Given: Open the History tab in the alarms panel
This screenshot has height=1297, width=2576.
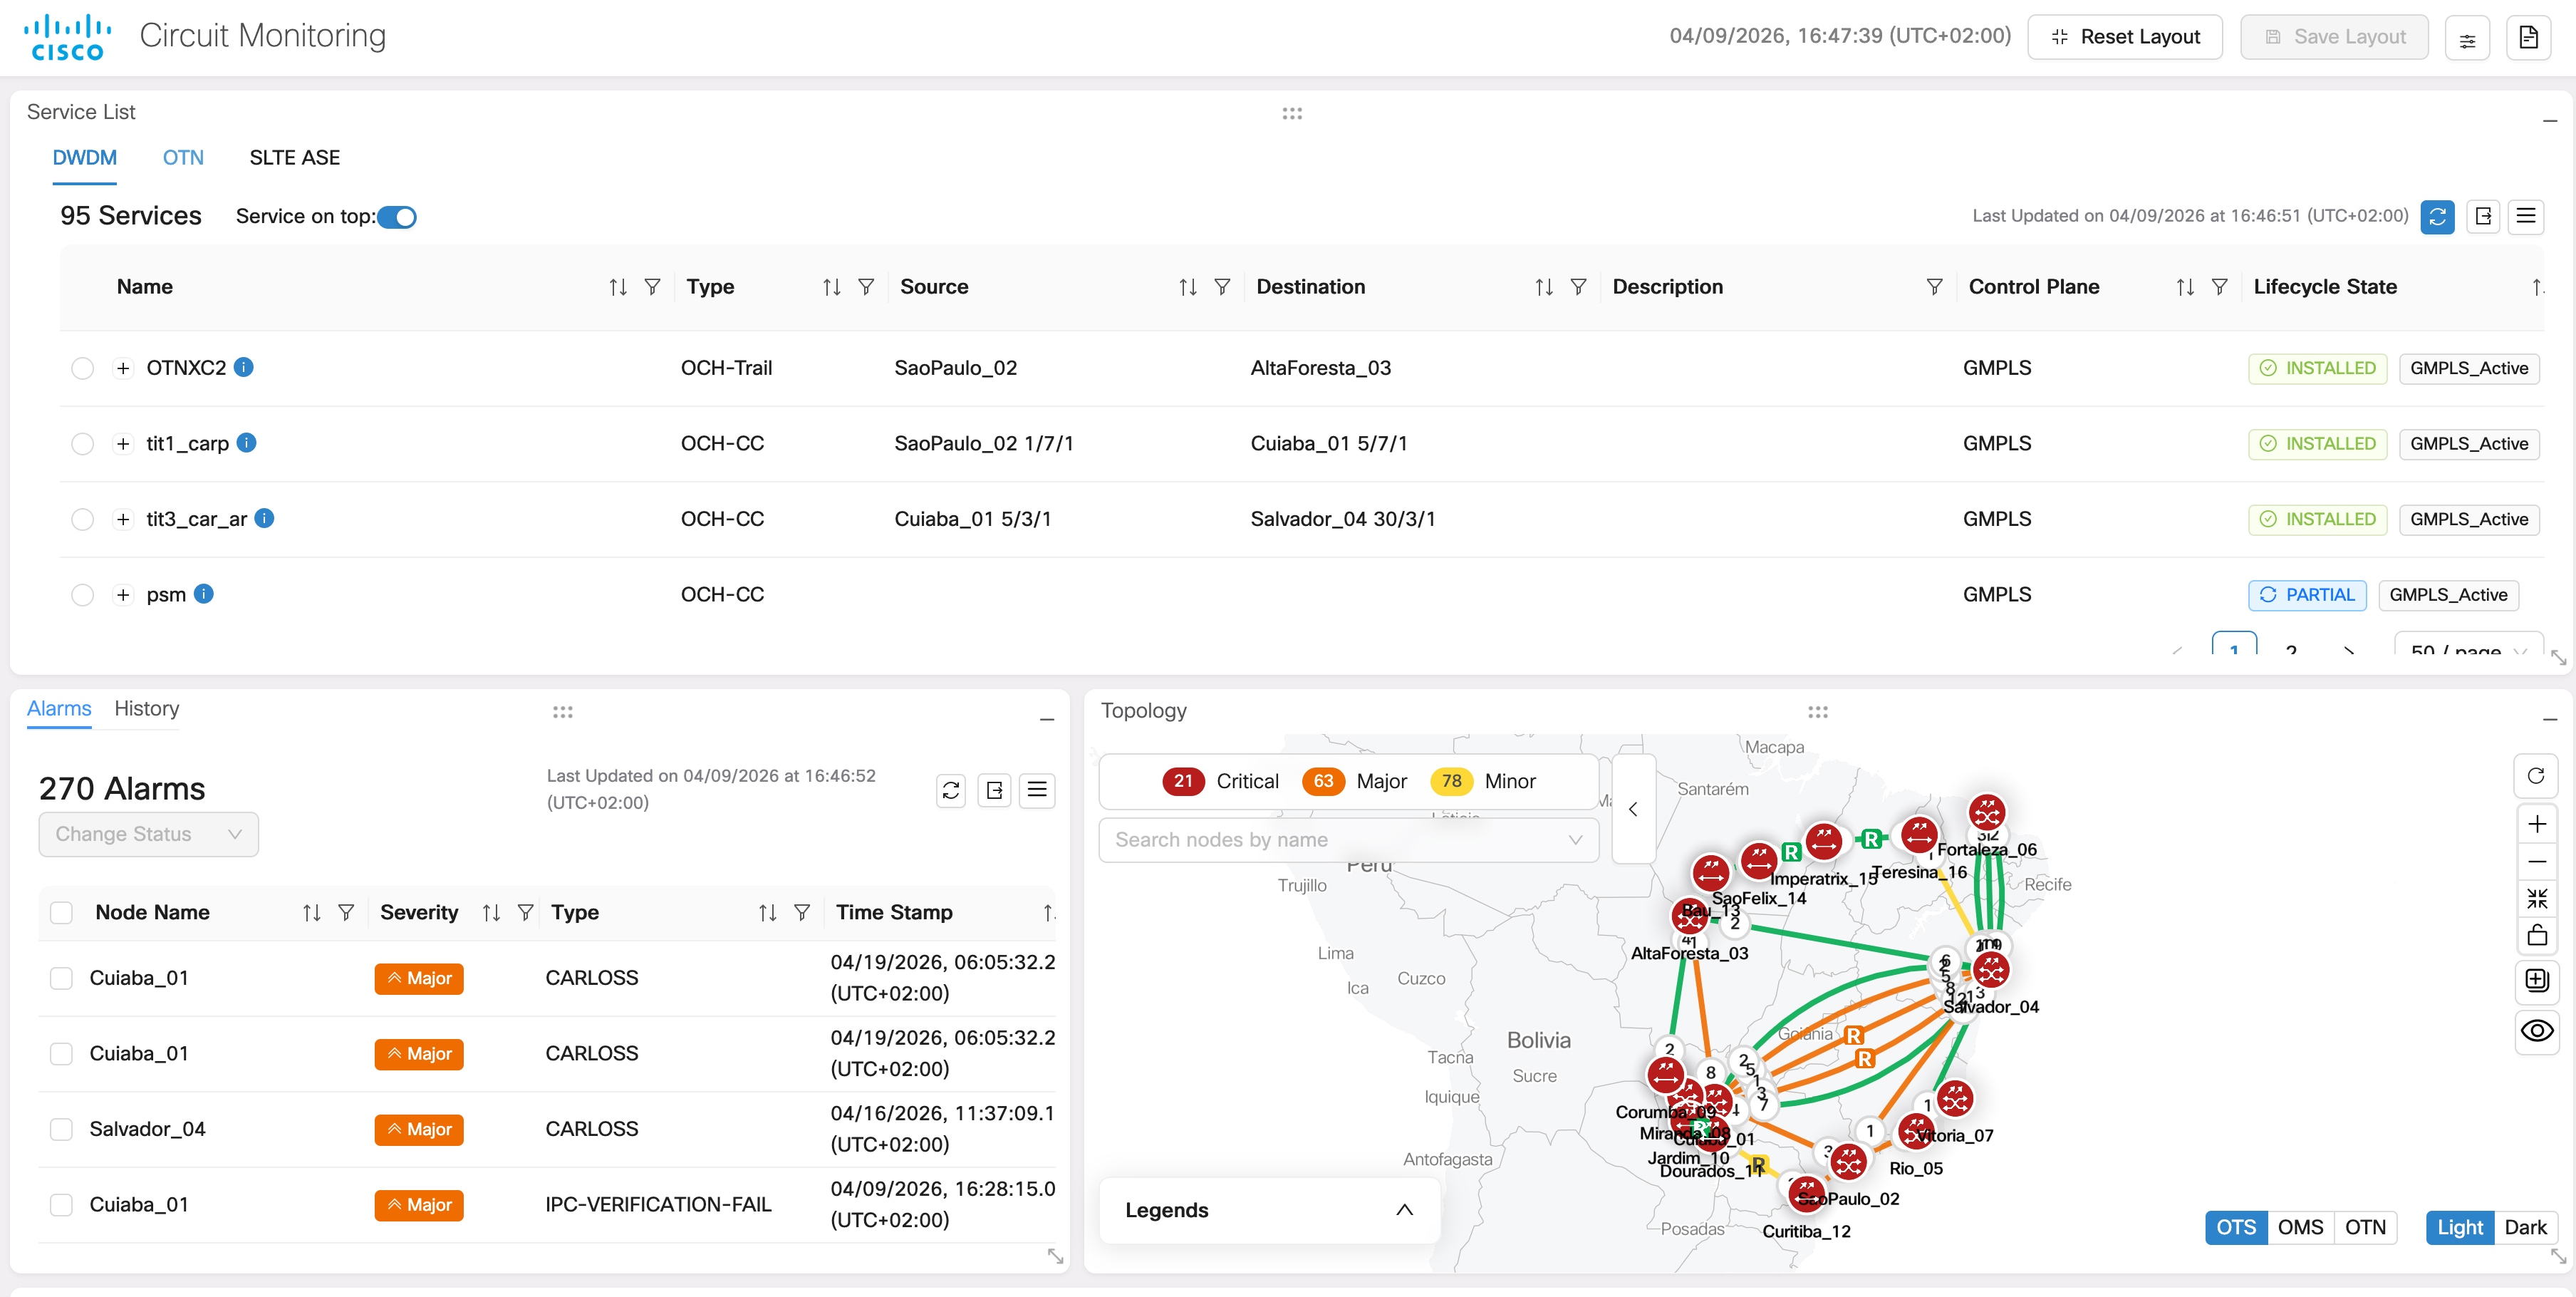Looking at the screenshot, I should pyautogui.click(x=146, y=709).
